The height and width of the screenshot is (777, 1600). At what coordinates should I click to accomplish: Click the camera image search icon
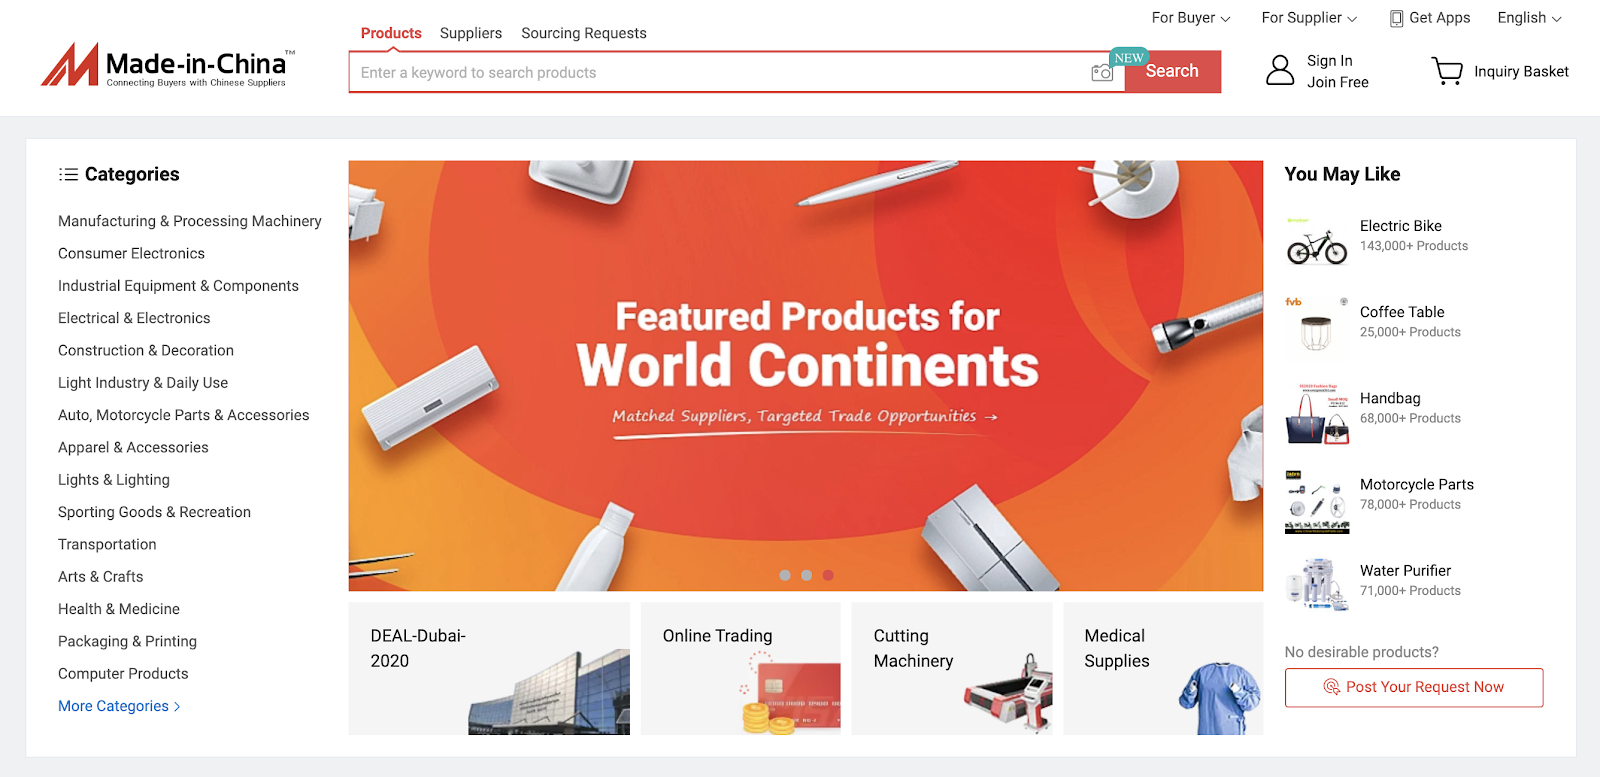tap(1102, 72)
